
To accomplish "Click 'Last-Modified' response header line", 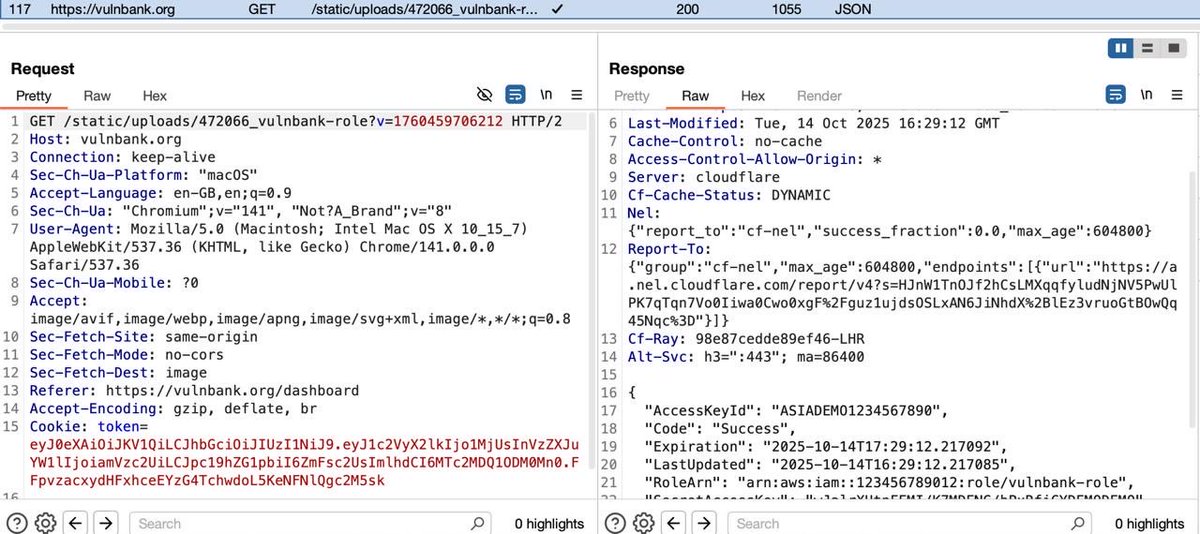I will point(815,123).
